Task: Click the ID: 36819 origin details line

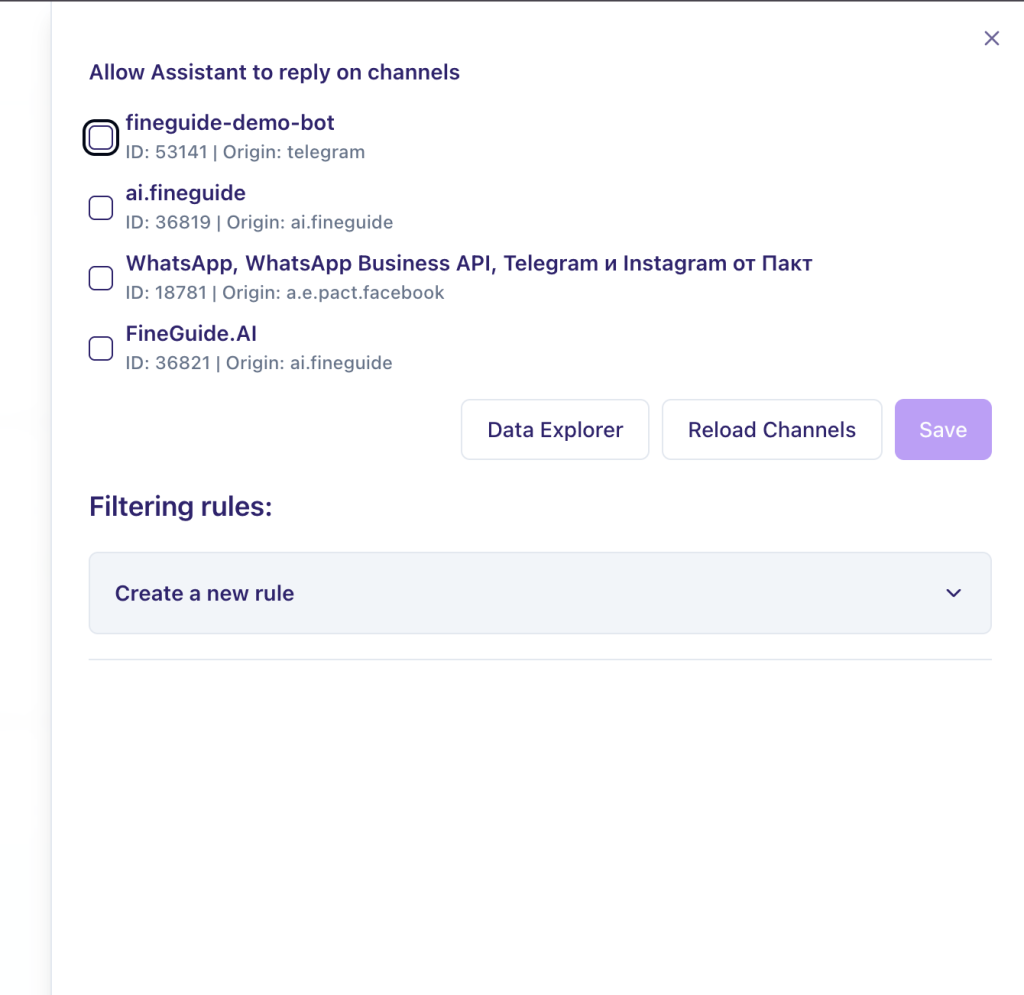Action: [259, 222]
